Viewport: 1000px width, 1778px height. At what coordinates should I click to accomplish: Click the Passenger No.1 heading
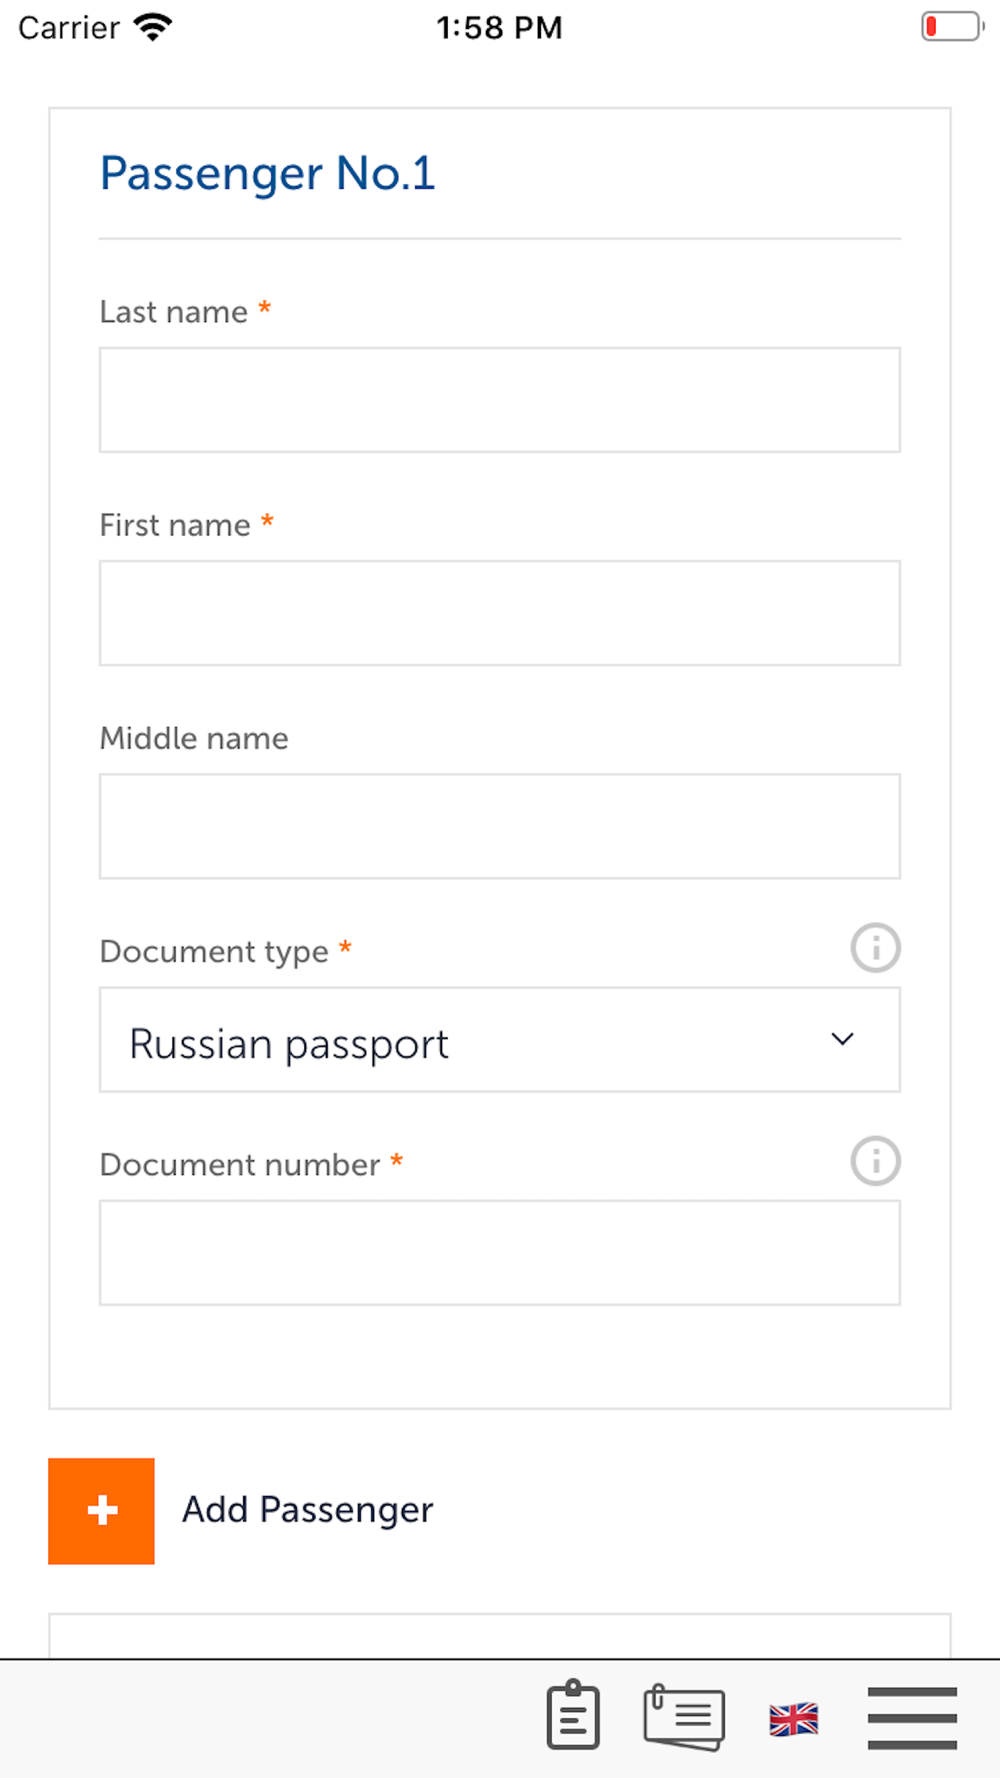[x=267, y=174]
